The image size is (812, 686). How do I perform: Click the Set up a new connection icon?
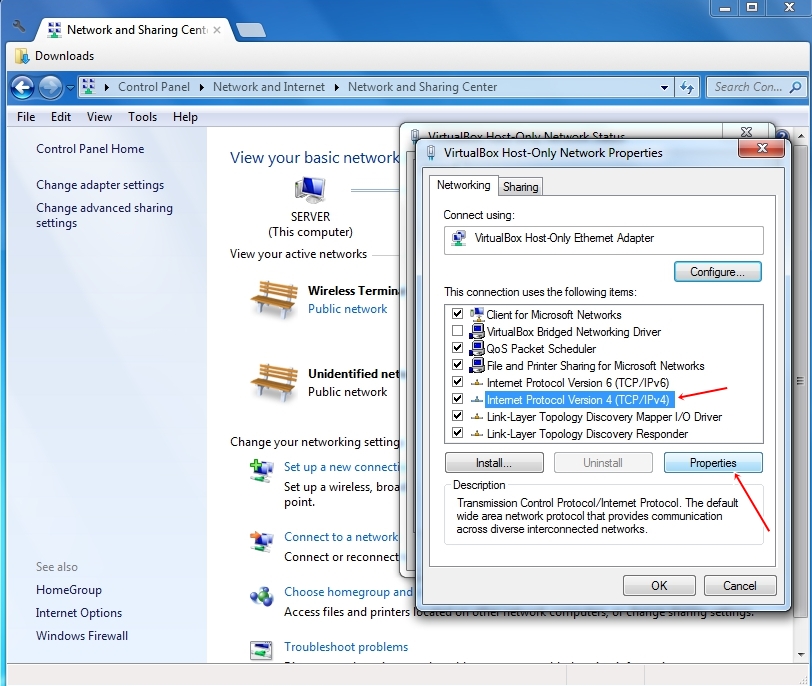262,470
